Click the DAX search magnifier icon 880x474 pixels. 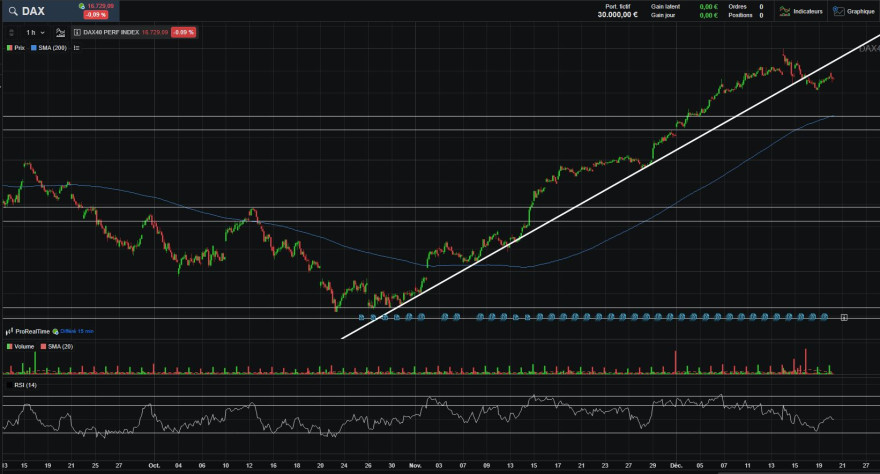tap(11, 10)
